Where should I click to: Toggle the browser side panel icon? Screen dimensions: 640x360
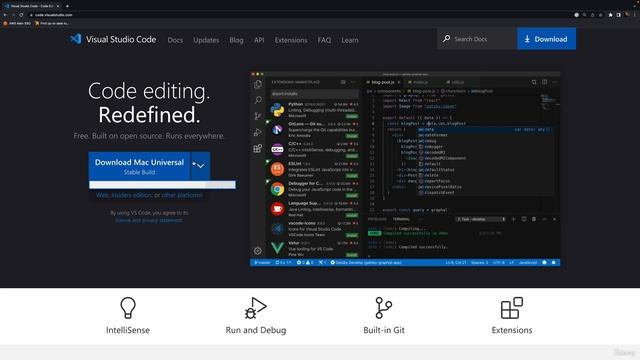(x=618, y=15)
